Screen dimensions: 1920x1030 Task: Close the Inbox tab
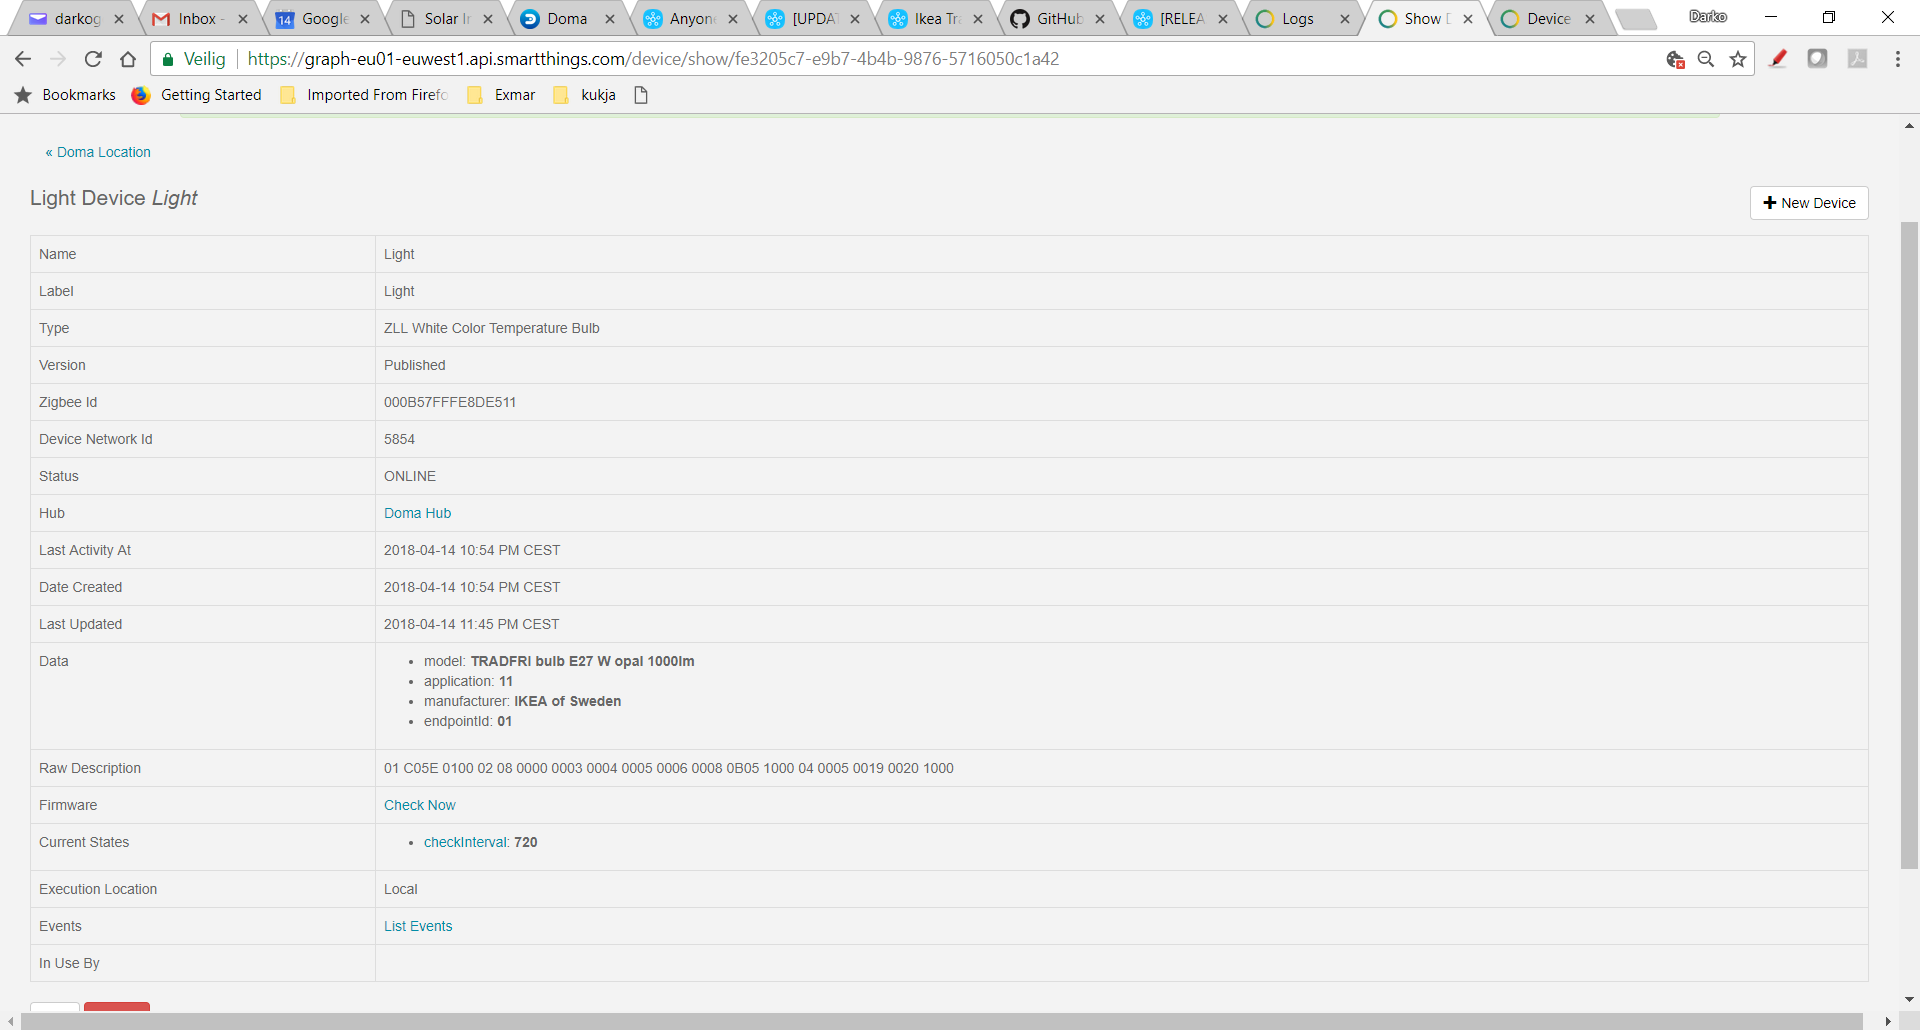tap(243, 19)
